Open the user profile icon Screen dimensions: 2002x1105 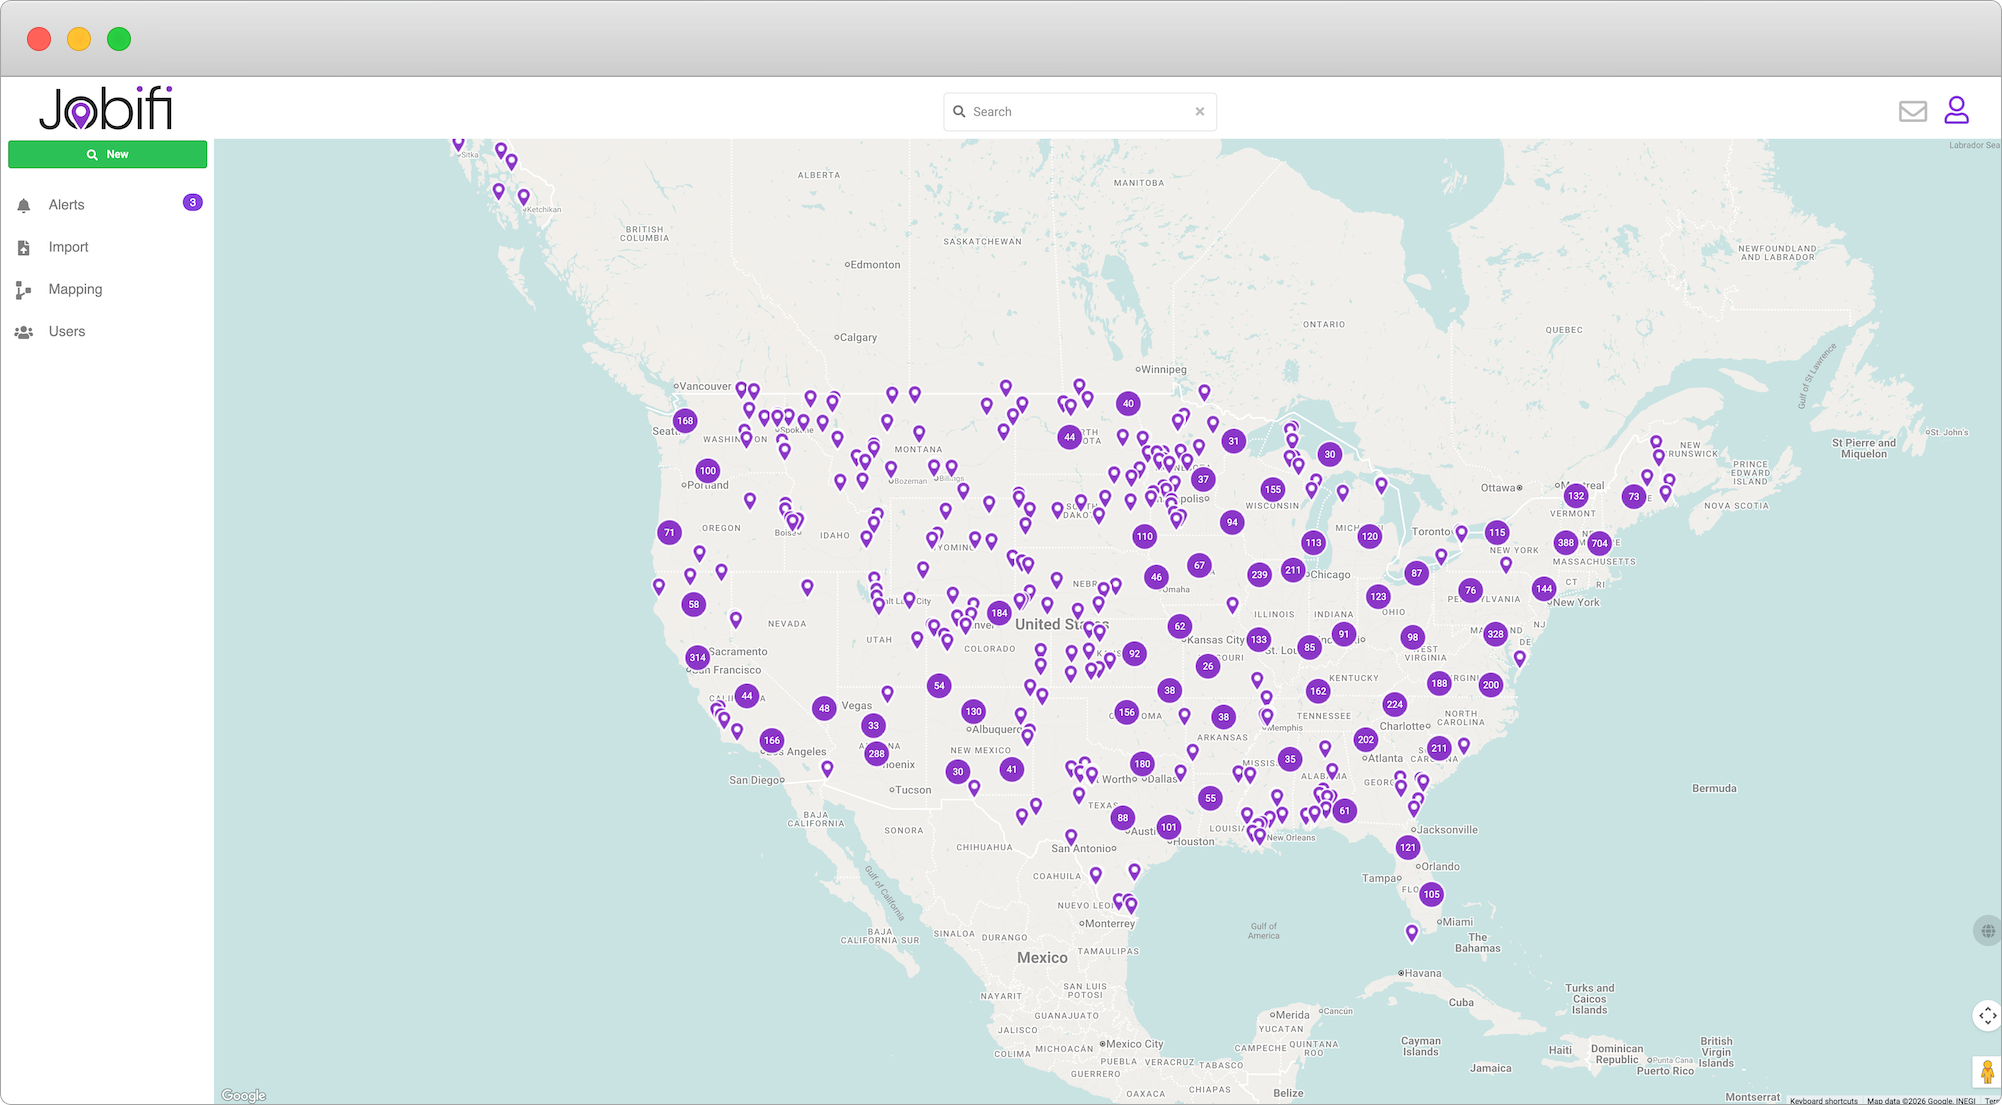pyautogui.click(x=1956, y=110)
